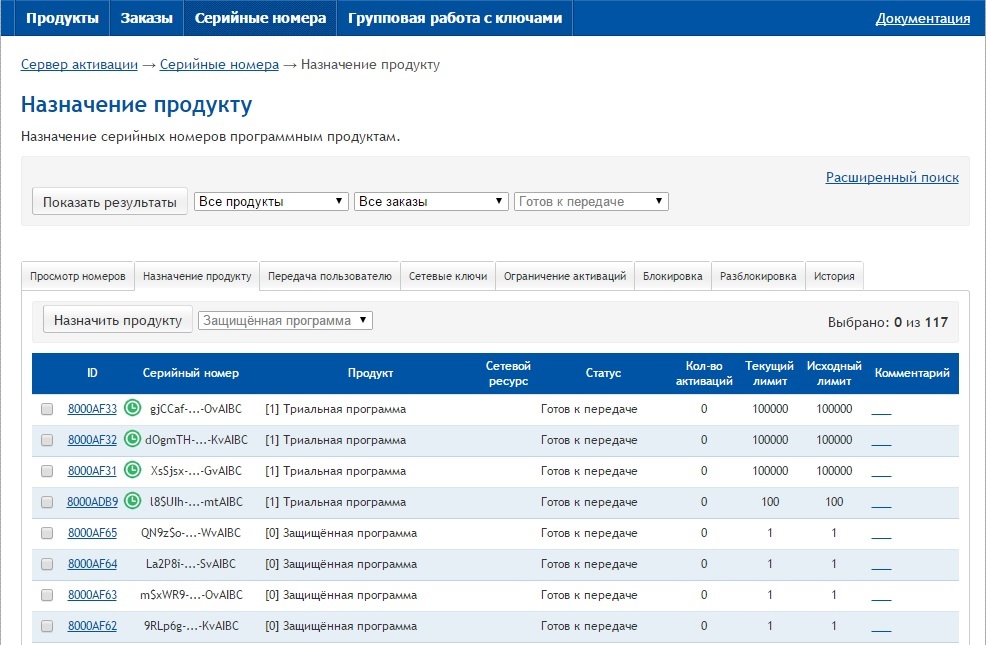Open the 'Все продукты' dropdown
The width and height of the screenshot is (986, 645).
click(x=271, y=201)
